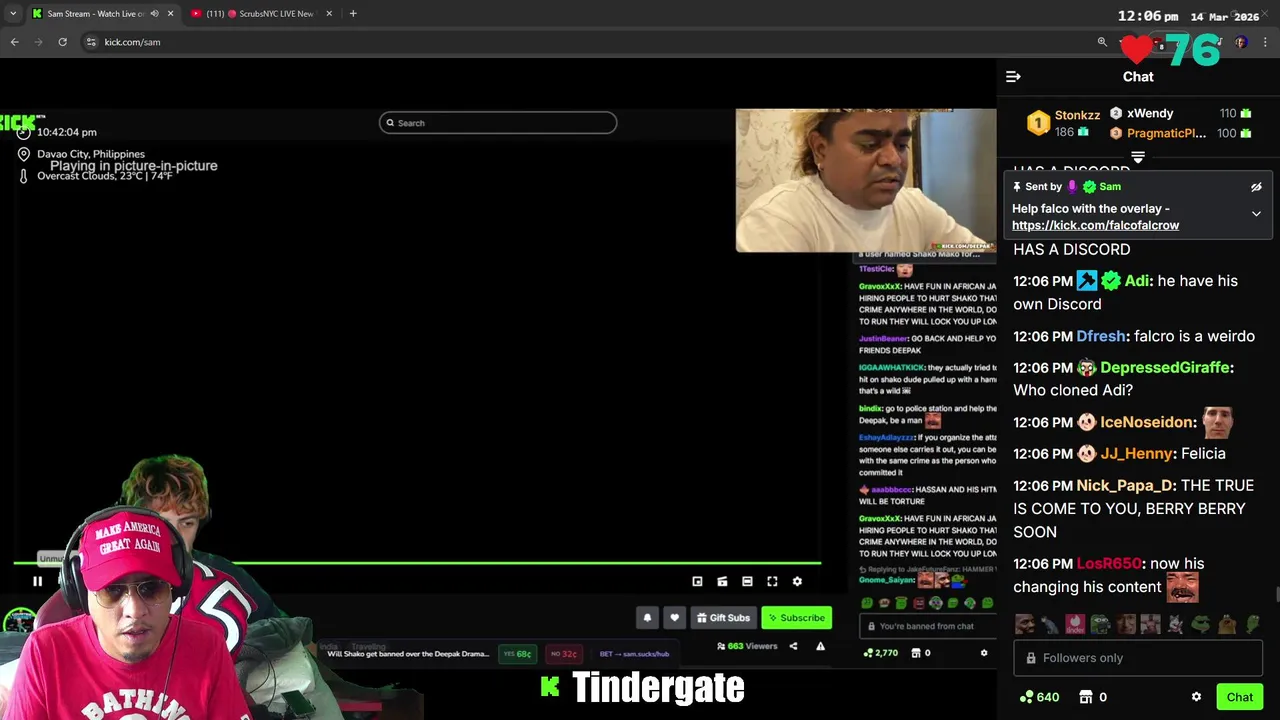1280x720 pixels.
Task: Click LosR650's username in chat
Action: 1109,564
